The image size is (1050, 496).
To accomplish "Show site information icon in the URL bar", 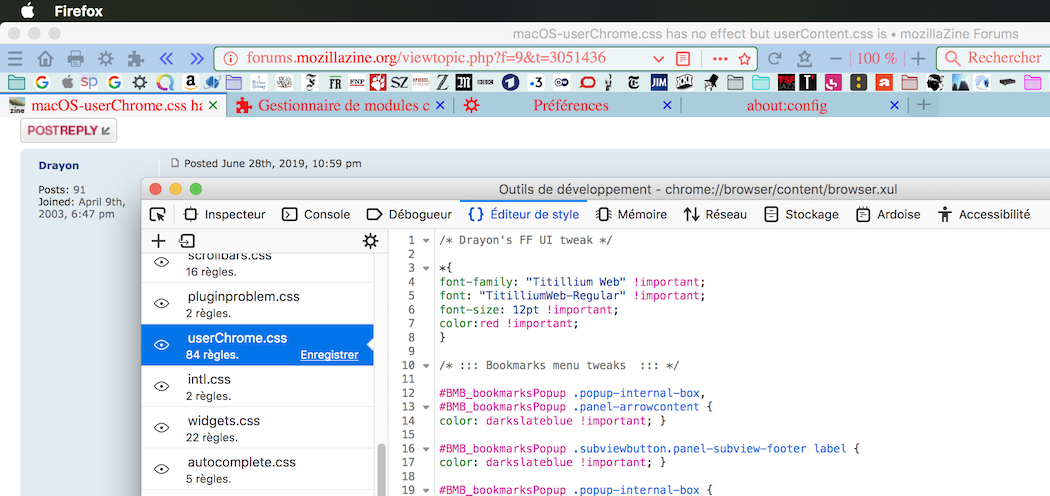I will [x=230, y=58].
